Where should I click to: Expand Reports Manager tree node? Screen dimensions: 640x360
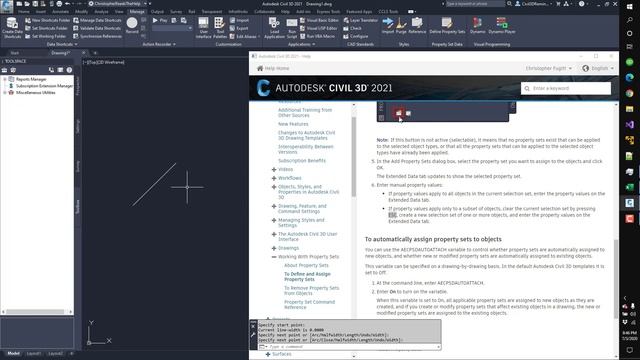tap(5, 79)
